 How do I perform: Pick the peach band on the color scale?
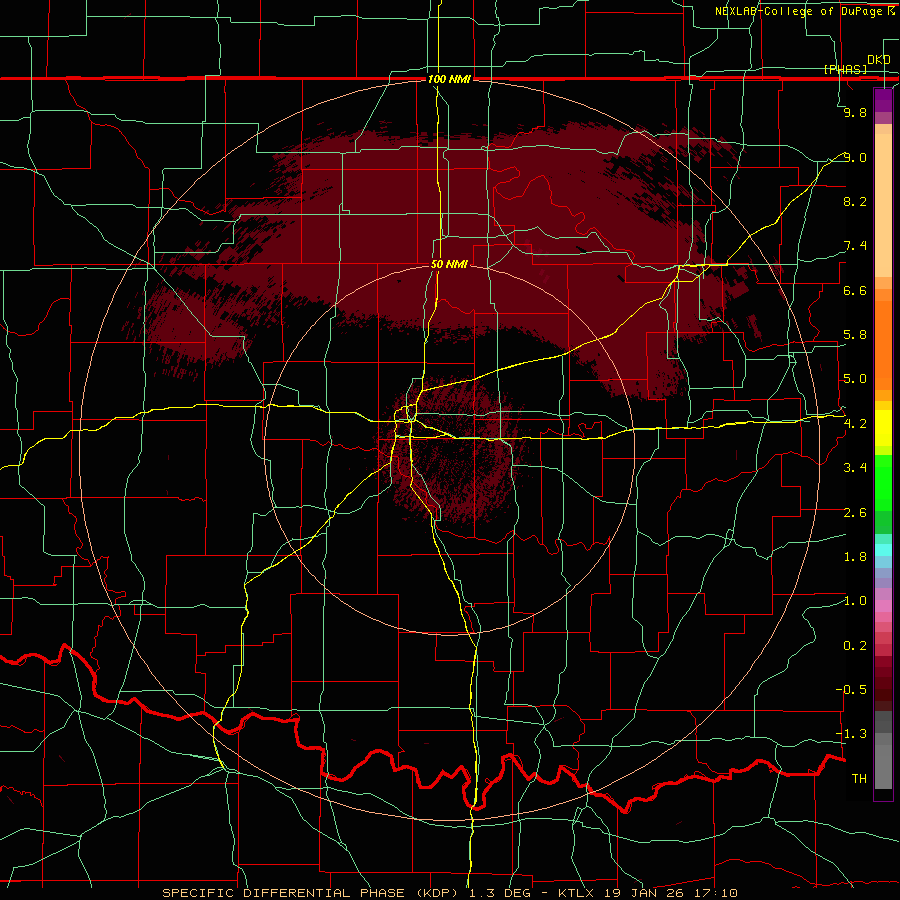883,205
